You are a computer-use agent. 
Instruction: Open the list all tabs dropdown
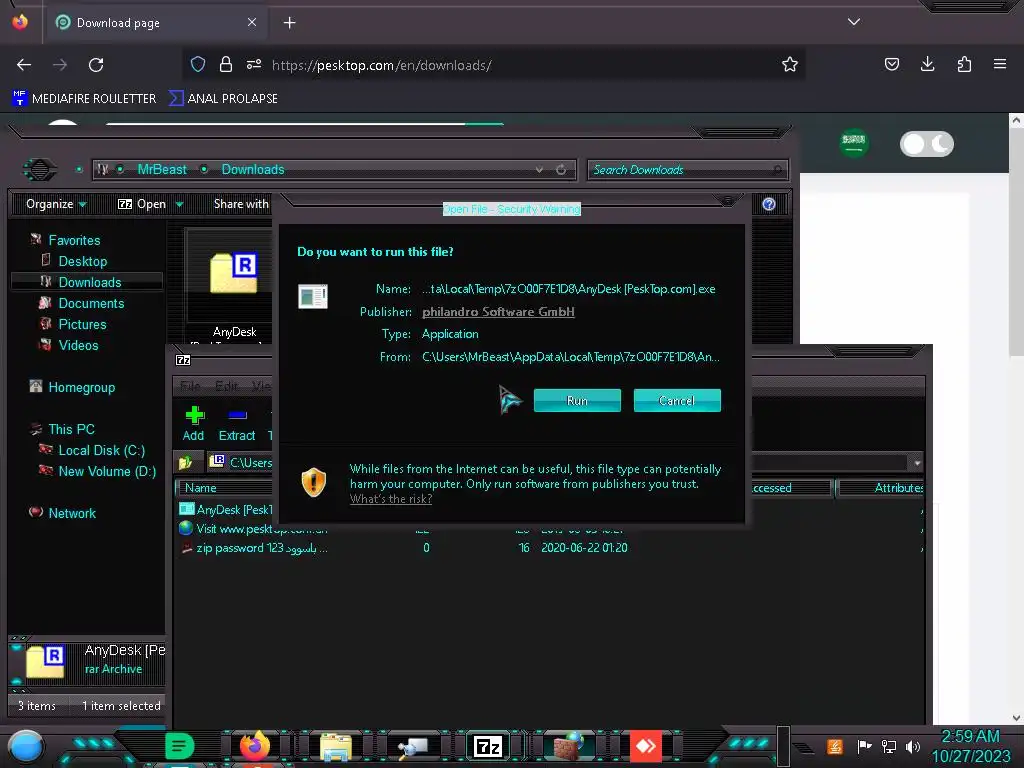pyautogui.click(x=854, y=22)
